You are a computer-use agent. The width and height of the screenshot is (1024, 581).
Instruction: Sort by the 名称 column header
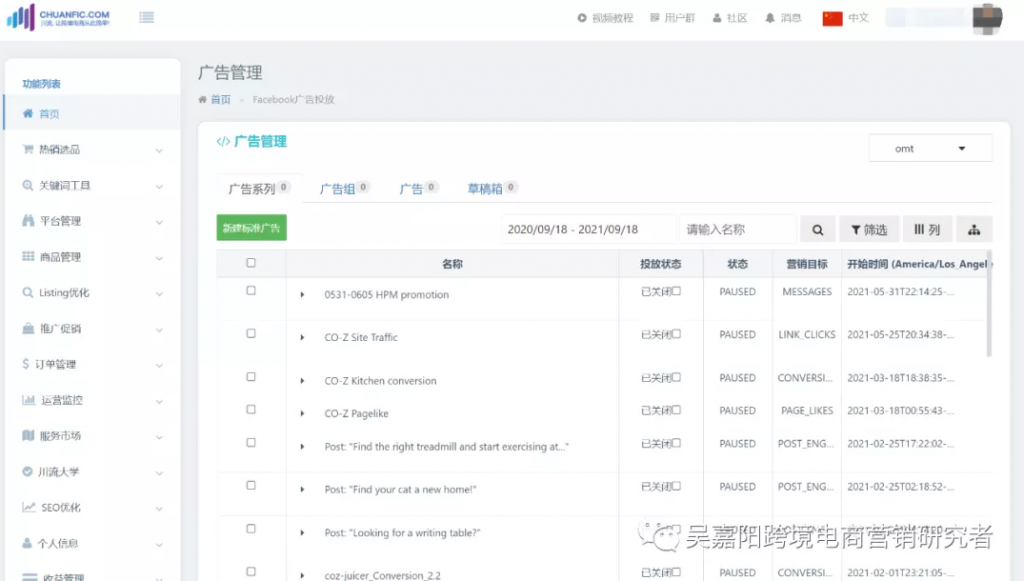pos(452,264)
